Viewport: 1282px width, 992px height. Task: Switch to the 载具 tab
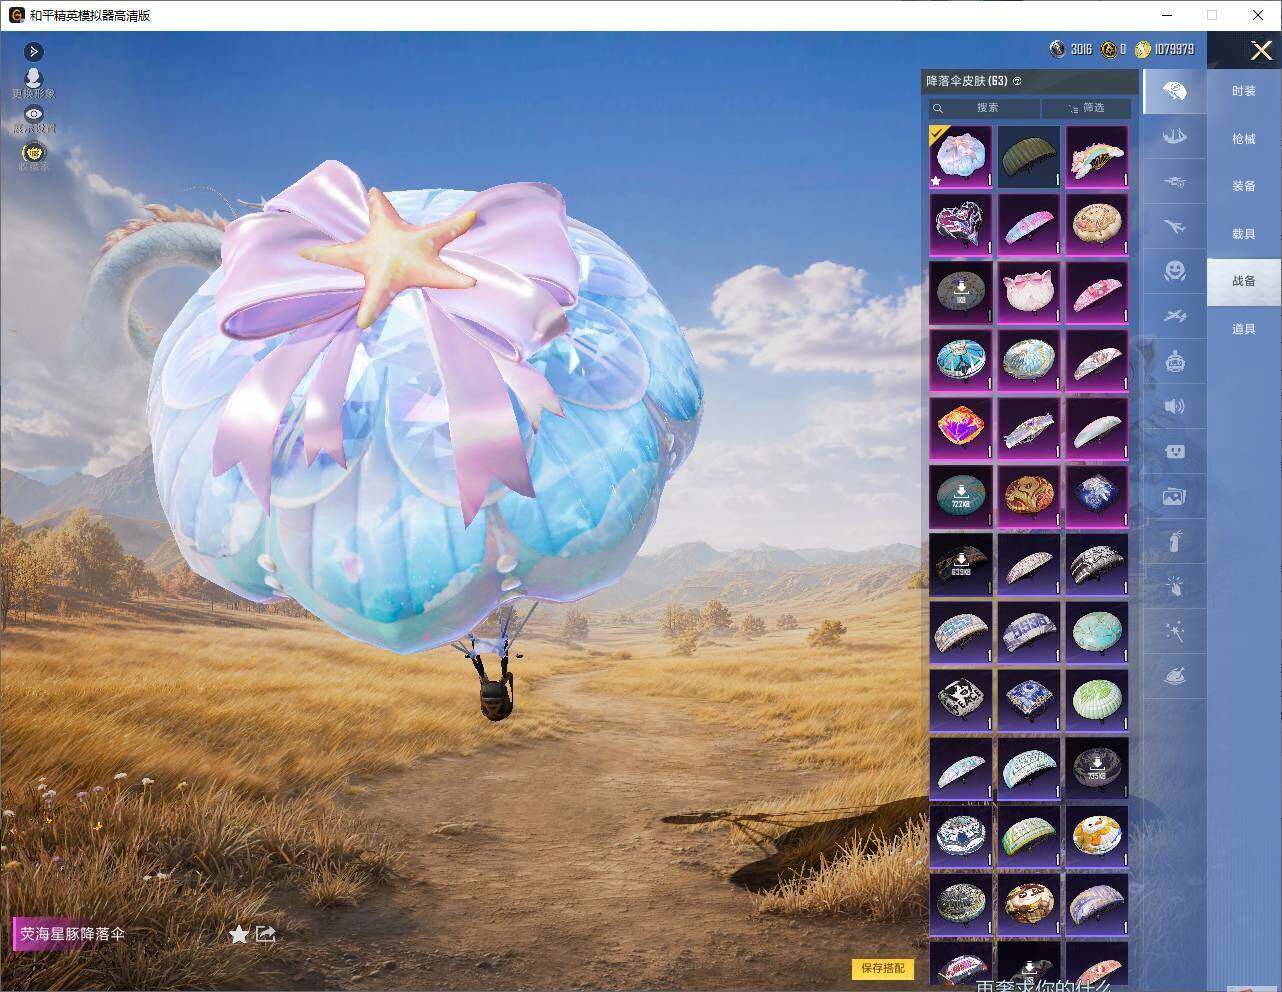pyautogui.click(x=1243, y=234)
